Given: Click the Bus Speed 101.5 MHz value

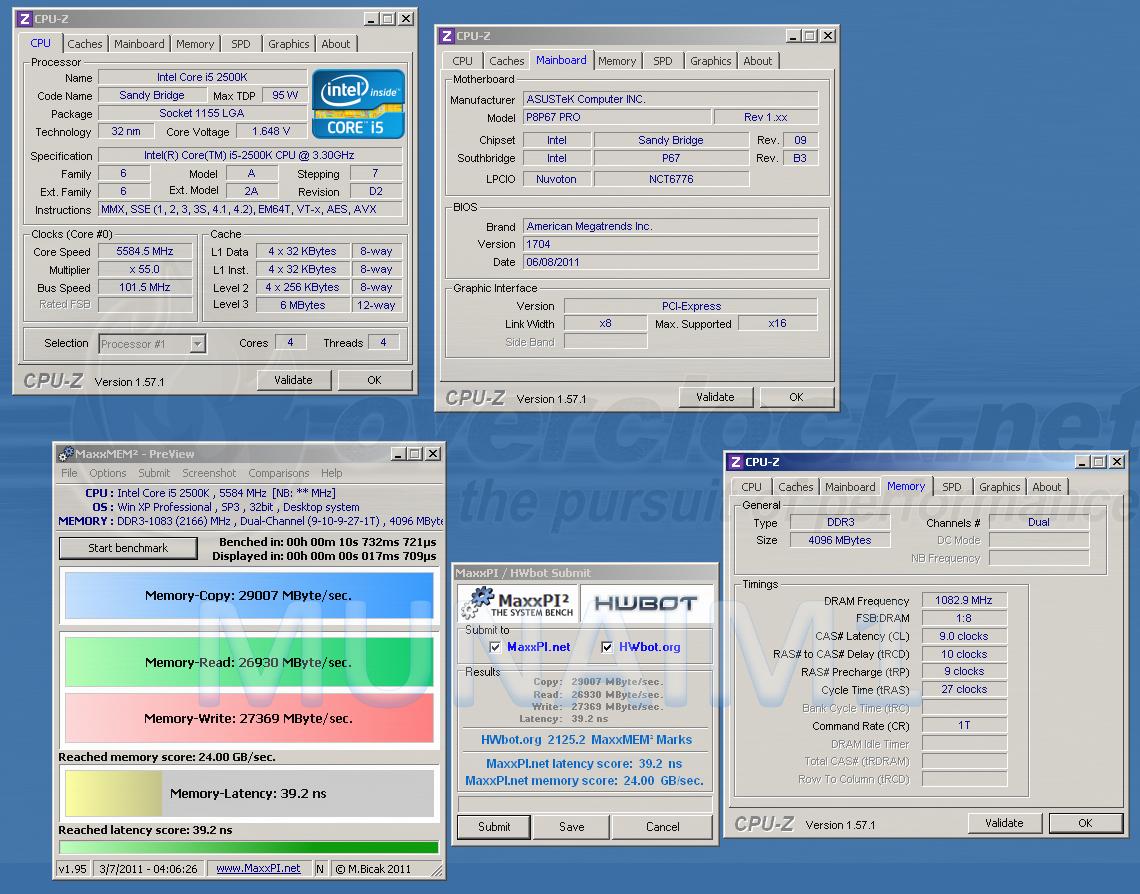Looking at the screenshot, I should point(145,287).
